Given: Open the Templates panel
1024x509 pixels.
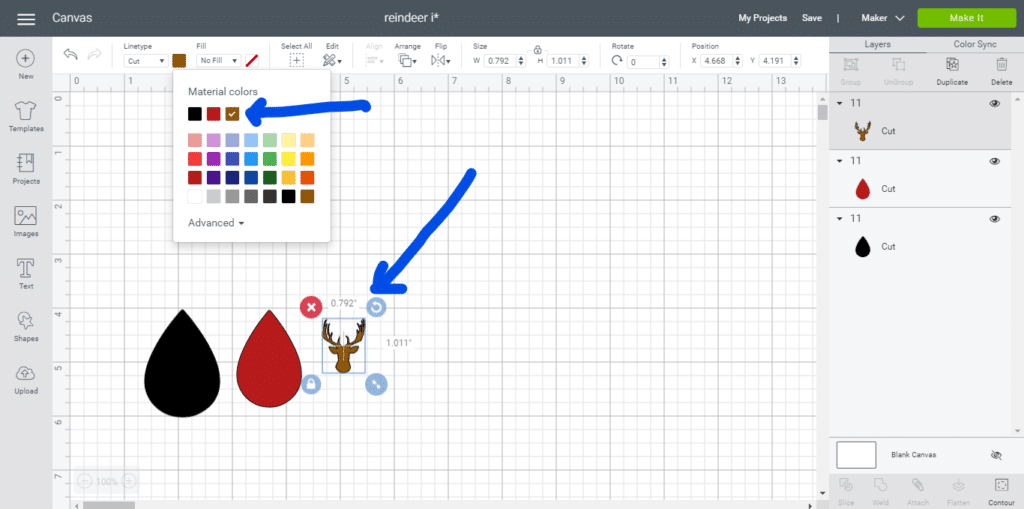Looking at the screenshot, I should click(x=25, y=110).
